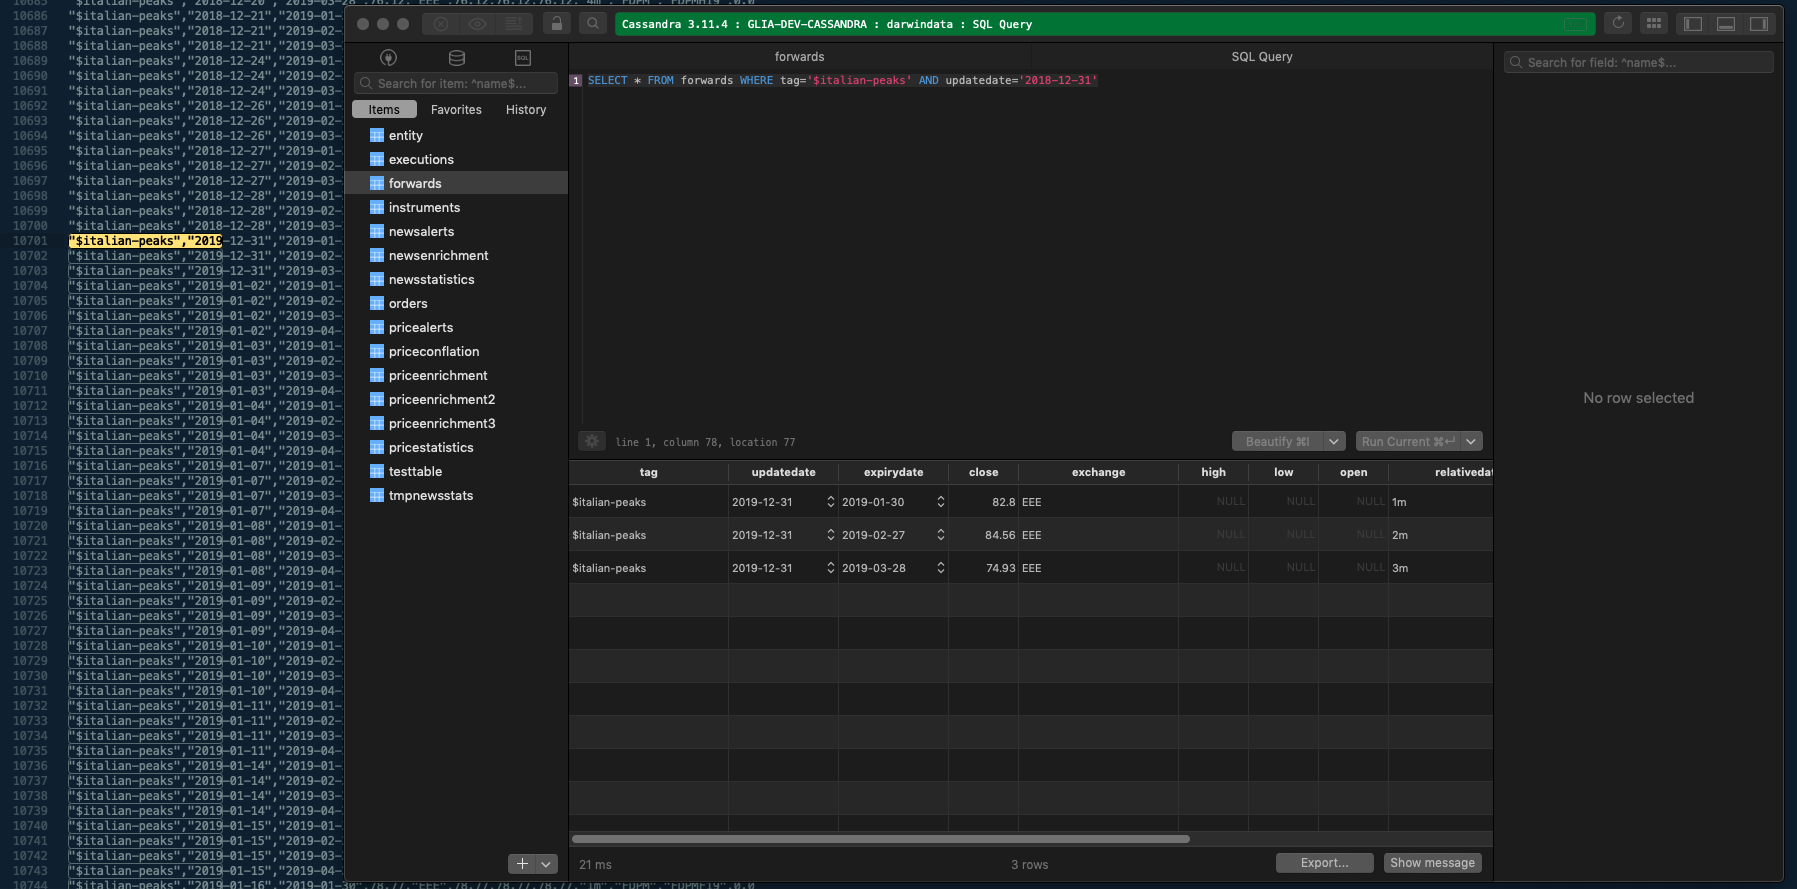This screenshot has width=1797, height=889.
Task: Select the newsenrichment table in sidebar
Action: (x=456, y=255)
